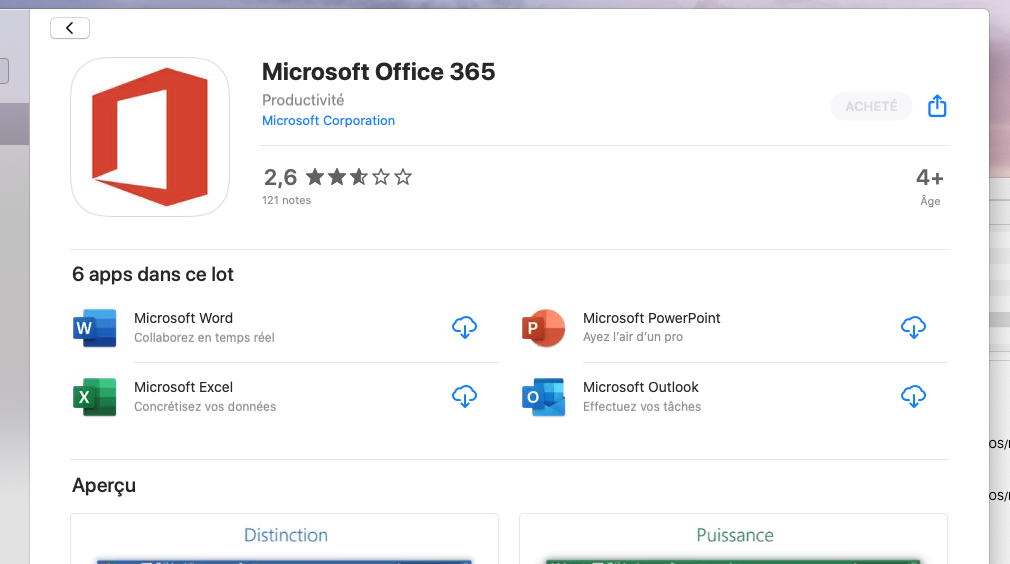Select the 'Microsoft Excel' title text
This screenshot has height=564, width=1010.
(x=184, y=387)
